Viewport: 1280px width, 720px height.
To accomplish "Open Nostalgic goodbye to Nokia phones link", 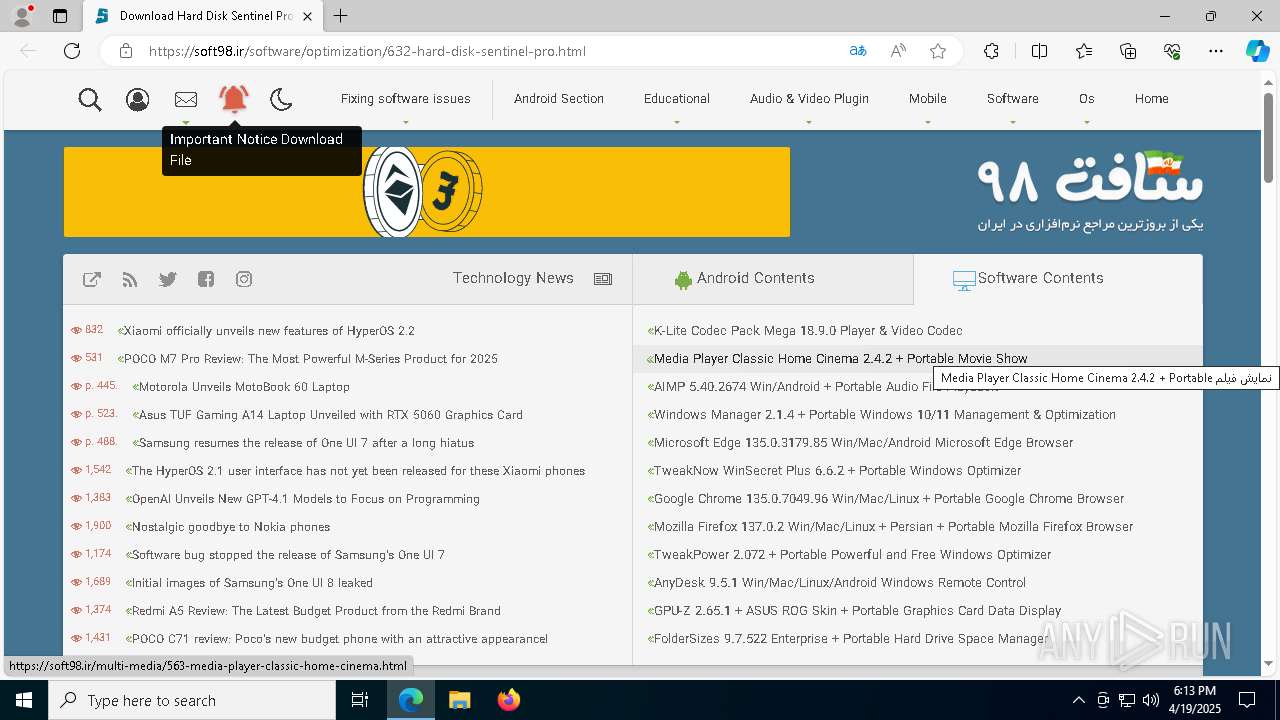I will (231, 527).
